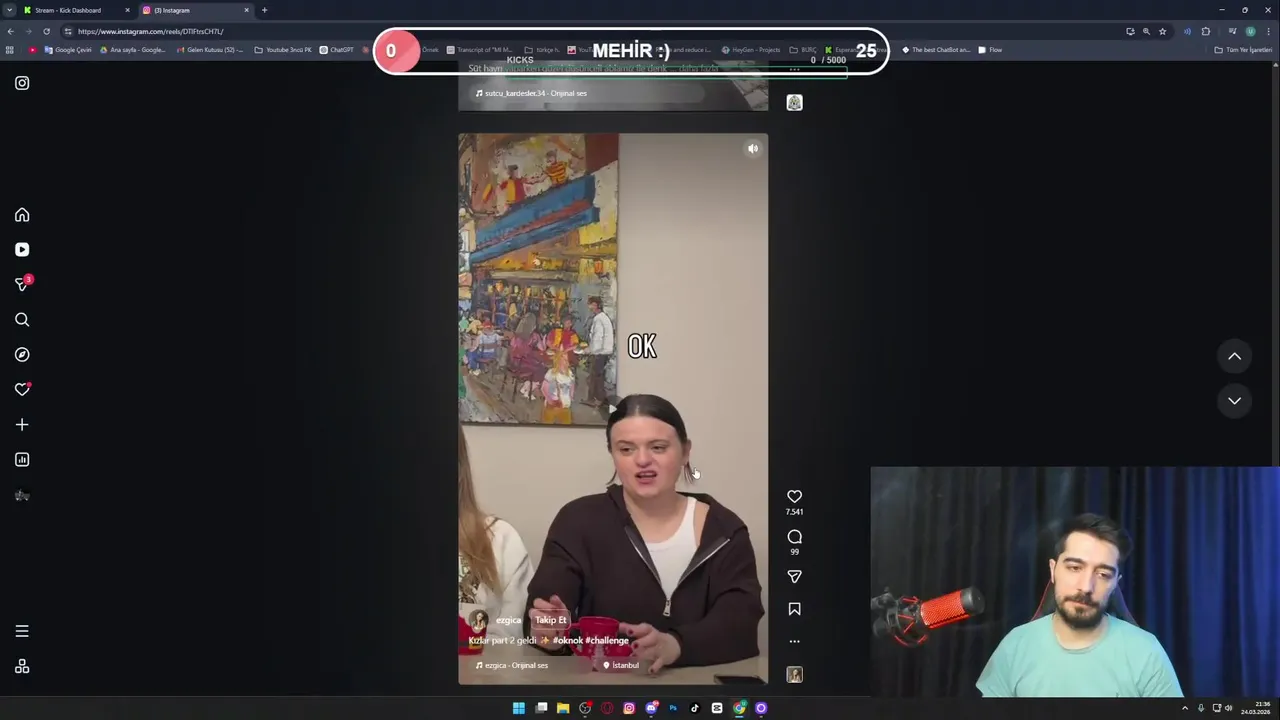The width and height of the screenshot is (1280, 720).
Task: Open Instagram app in taskbar
Action: [x=629, y=708]
